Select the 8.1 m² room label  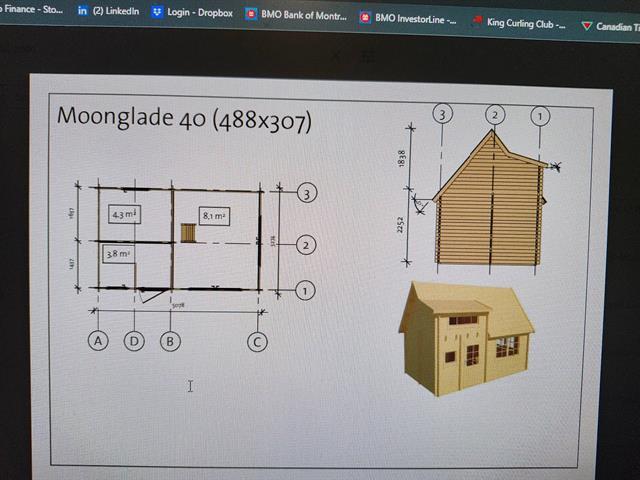click(x=215, y=215)
